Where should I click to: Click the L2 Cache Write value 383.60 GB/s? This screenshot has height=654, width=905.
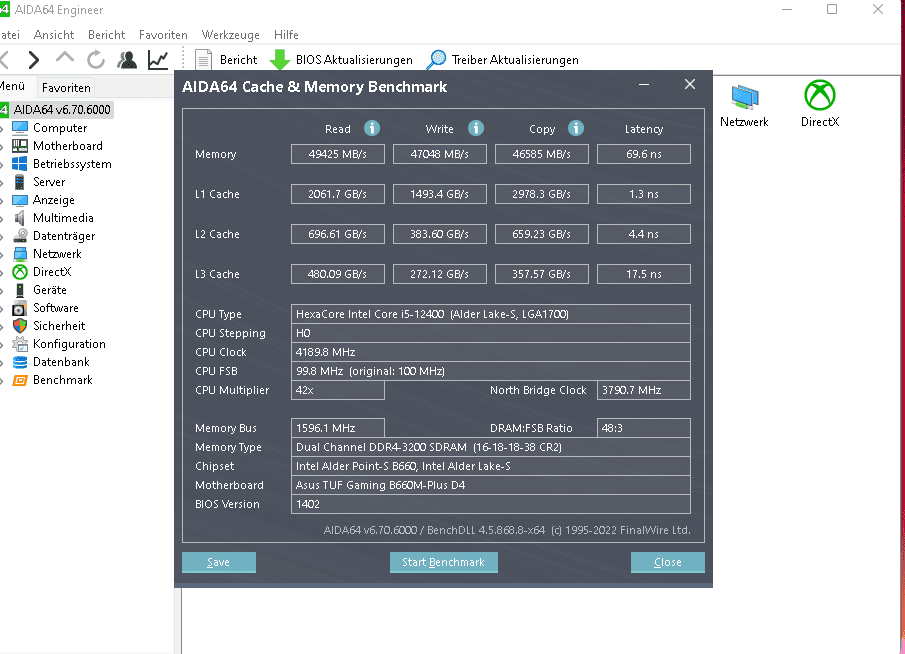(x=440, y=234)
